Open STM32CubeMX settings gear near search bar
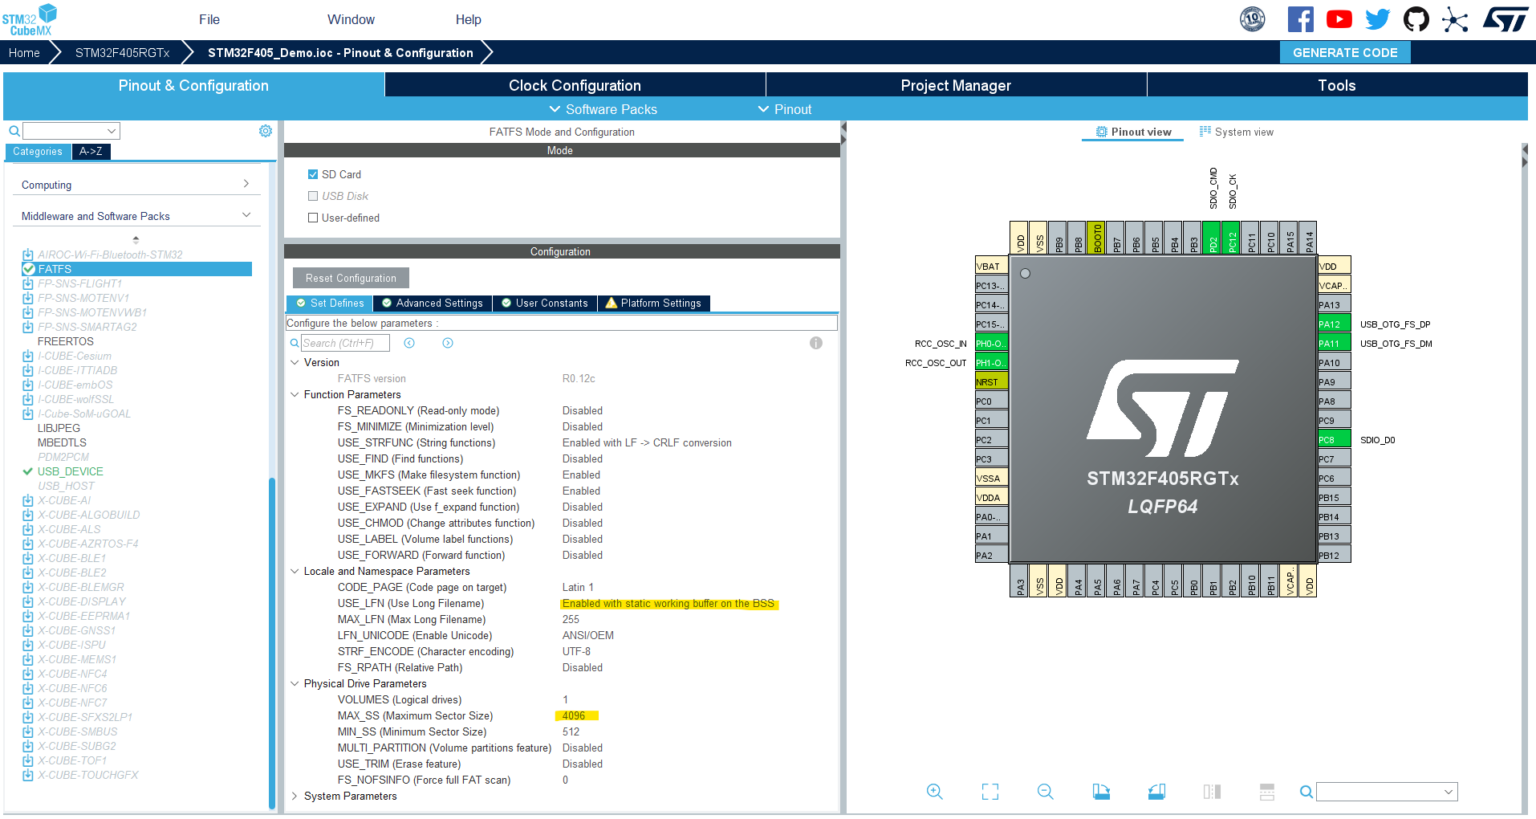This screenshot has height=819, width=1536. 265,130
